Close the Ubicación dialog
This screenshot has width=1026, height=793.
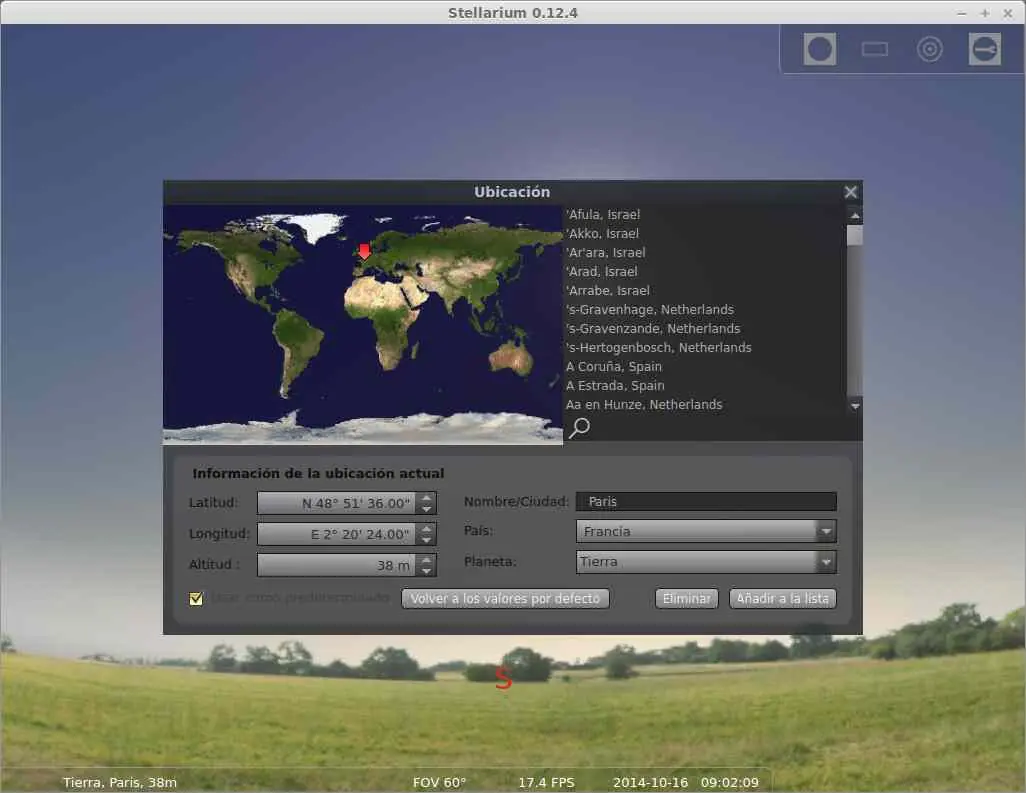click(x=850, y=192)
